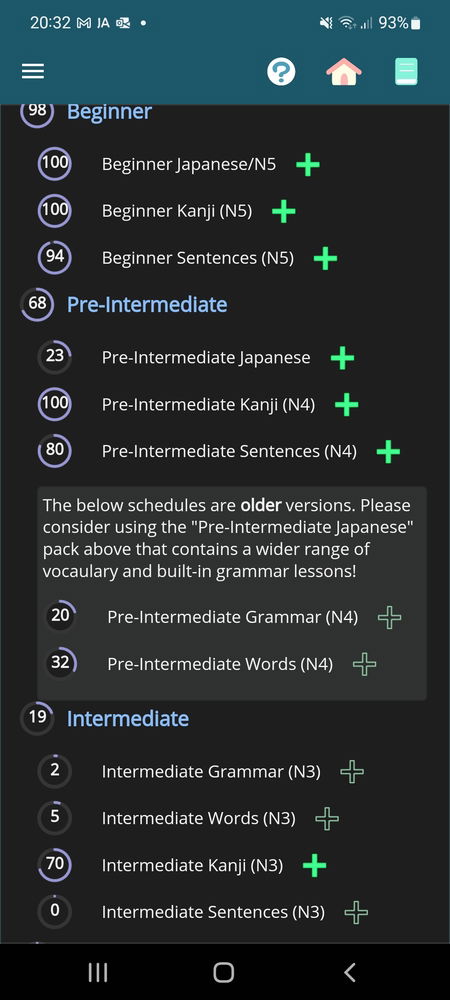Tap the plus next to Beginner Japanese/N5
This screenshot has height=1000, width=450.
(308, 165)
